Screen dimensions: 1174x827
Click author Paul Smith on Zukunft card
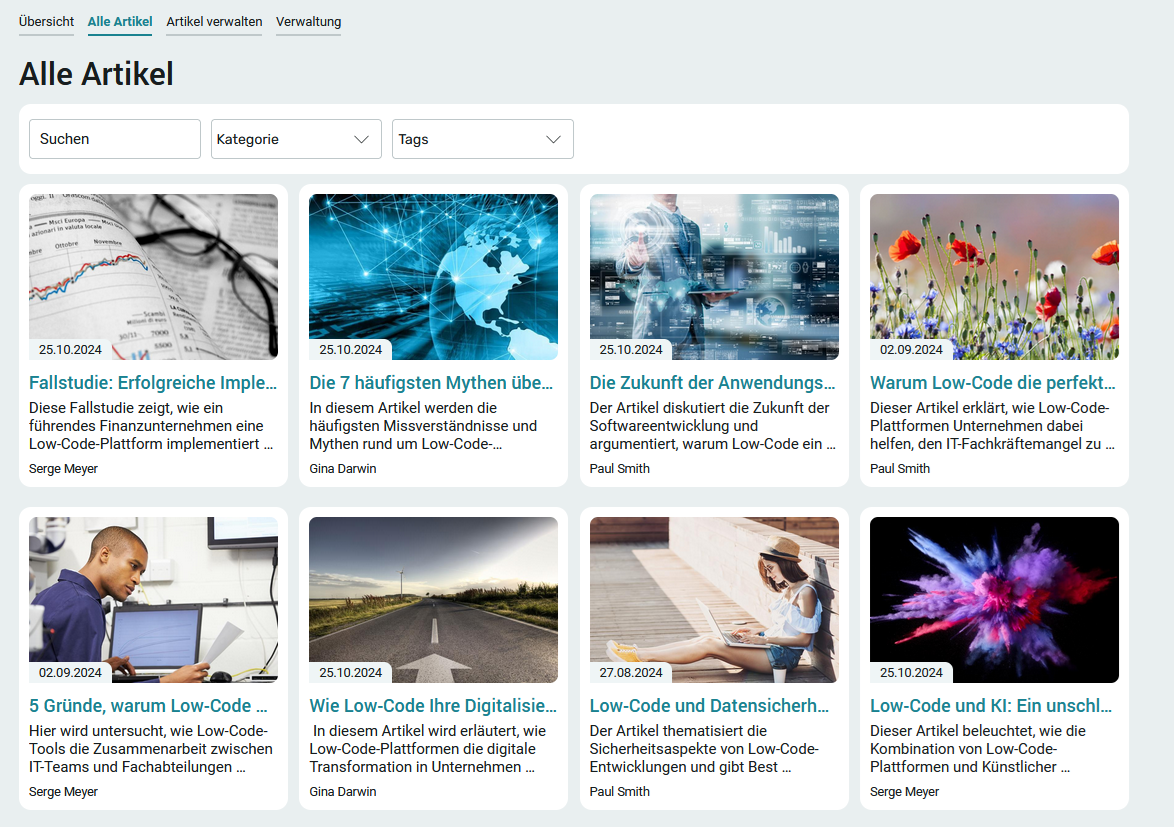coord(620,469)
